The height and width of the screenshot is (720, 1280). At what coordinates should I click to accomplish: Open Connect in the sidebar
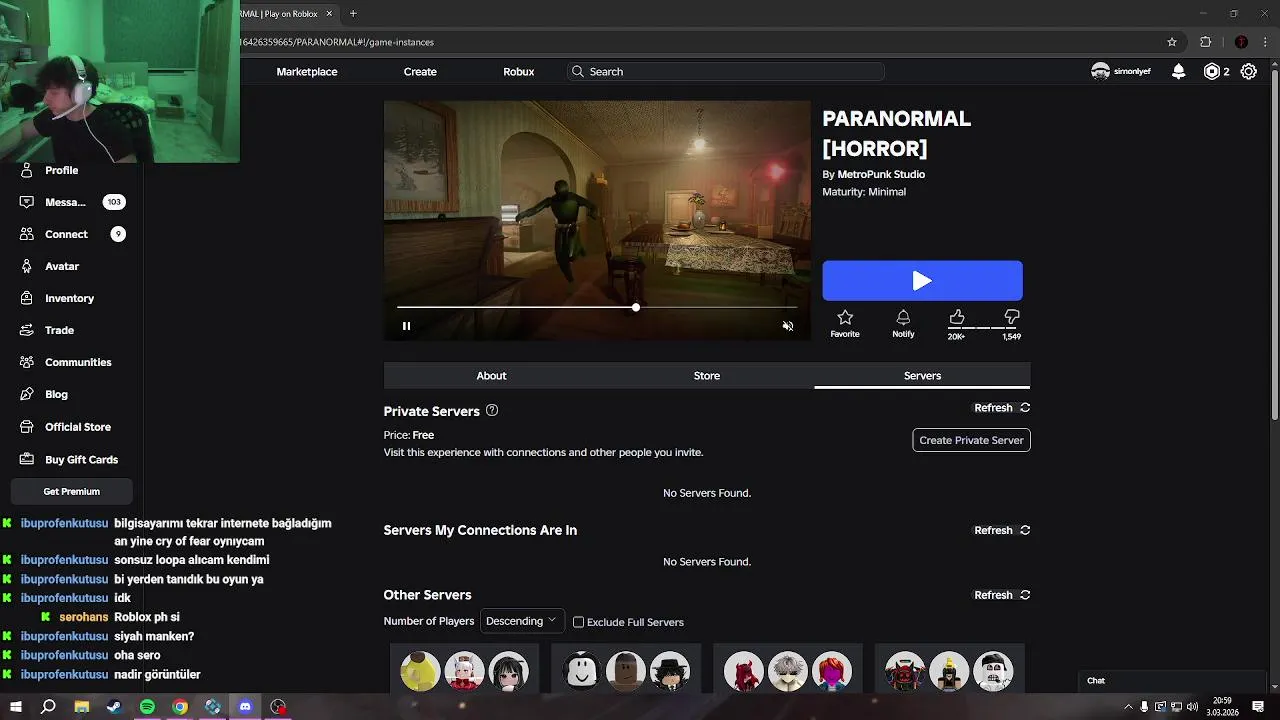(72, 234)
